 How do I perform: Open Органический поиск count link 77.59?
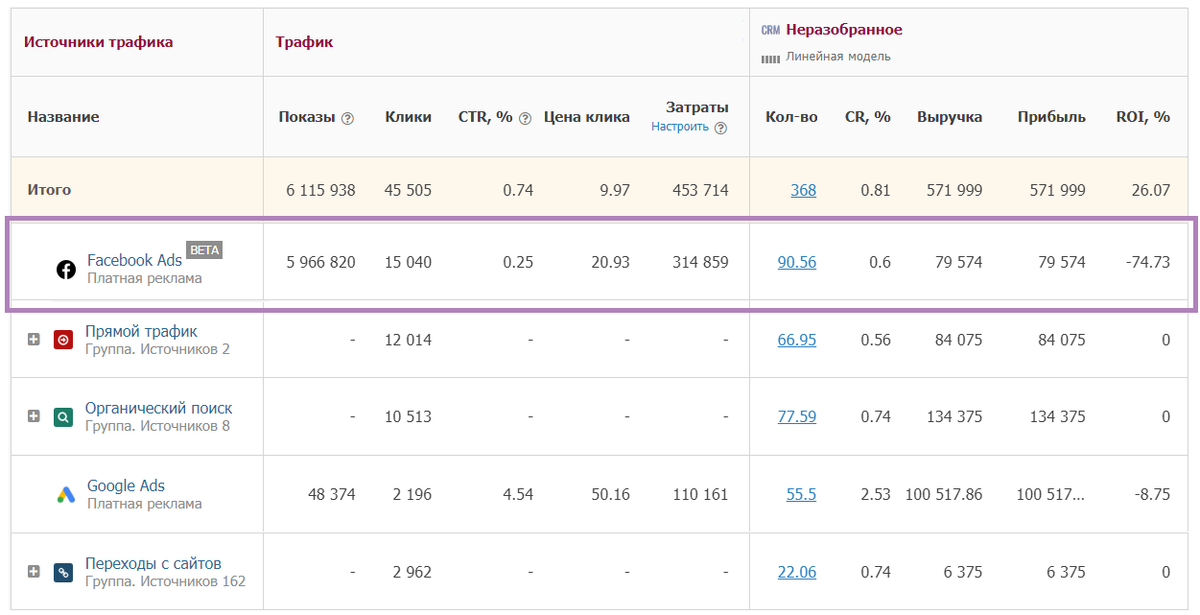click(x=797, y=417)
